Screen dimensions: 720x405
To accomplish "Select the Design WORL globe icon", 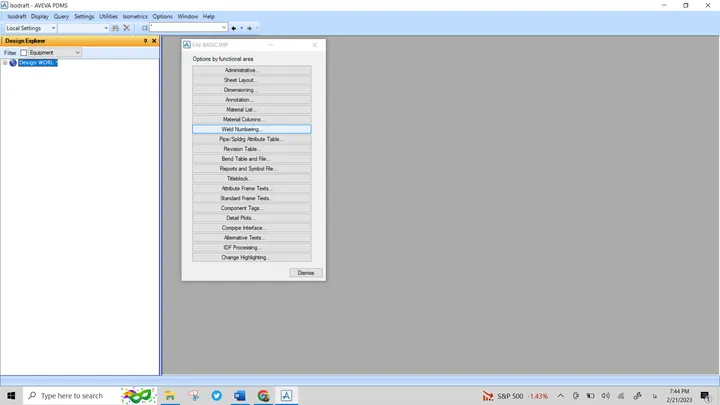I will point(13,62).
